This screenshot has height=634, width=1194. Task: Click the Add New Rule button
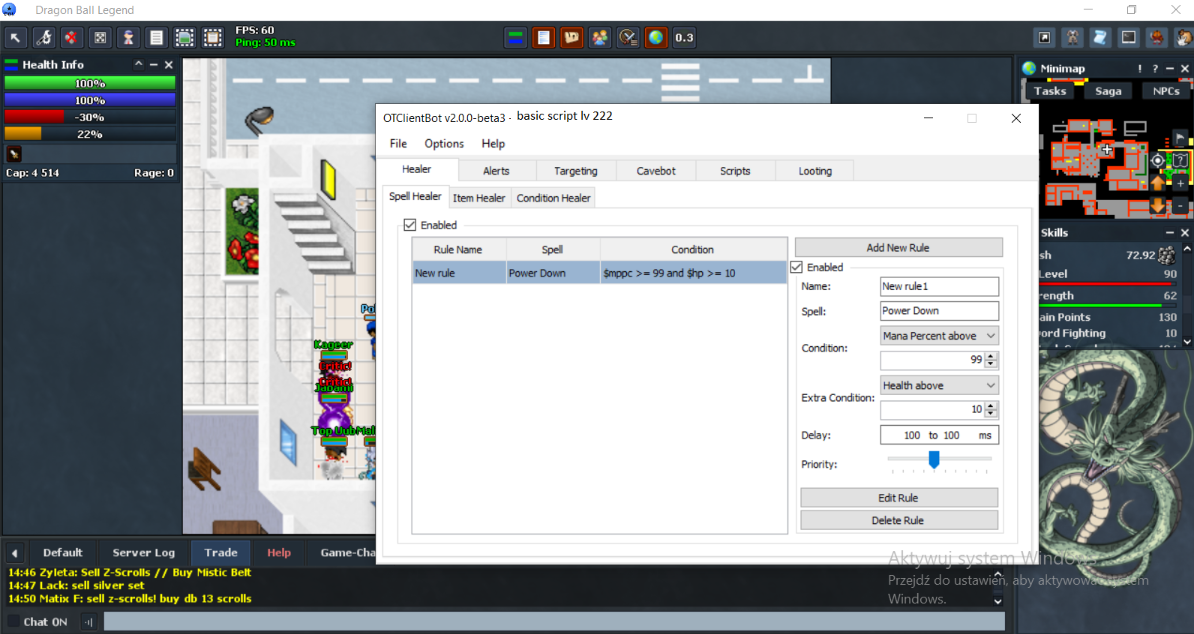tap(898, 247)
